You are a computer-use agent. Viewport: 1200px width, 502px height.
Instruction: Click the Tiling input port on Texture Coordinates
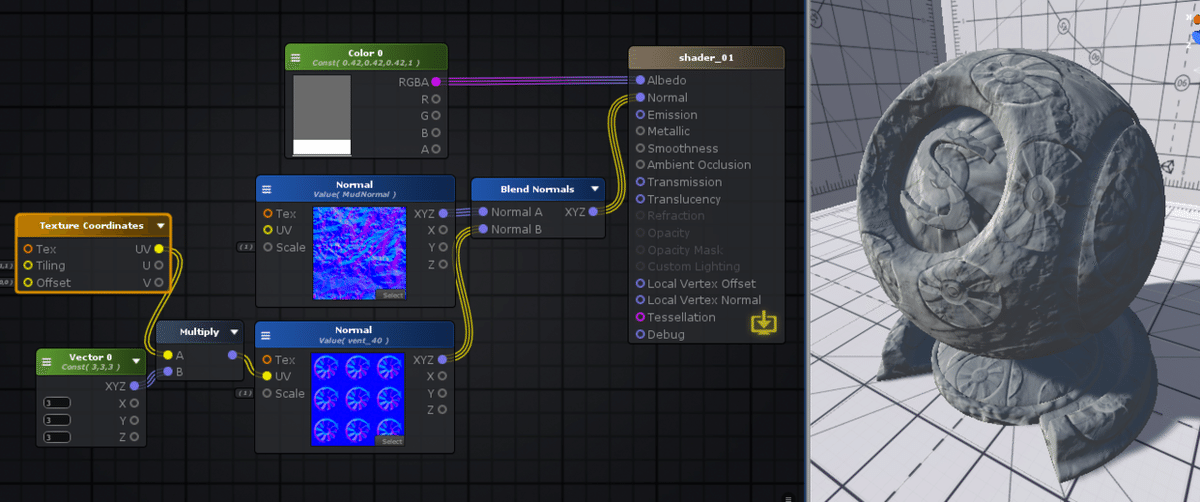[x=28, y=265]
